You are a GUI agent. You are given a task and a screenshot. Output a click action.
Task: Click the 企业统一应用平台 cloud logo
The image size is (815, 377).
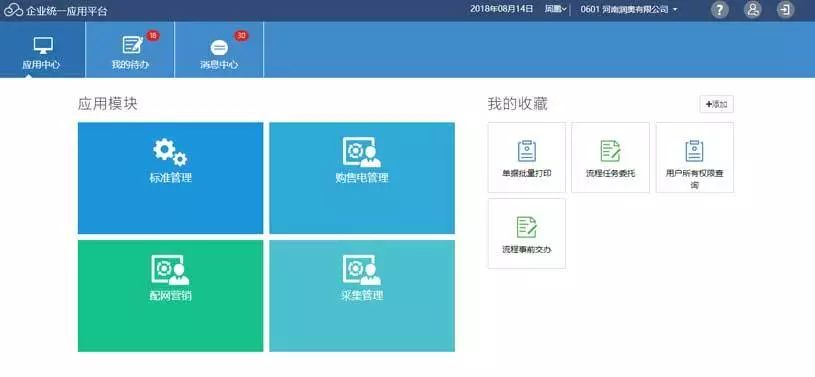(x=14, y=10)
